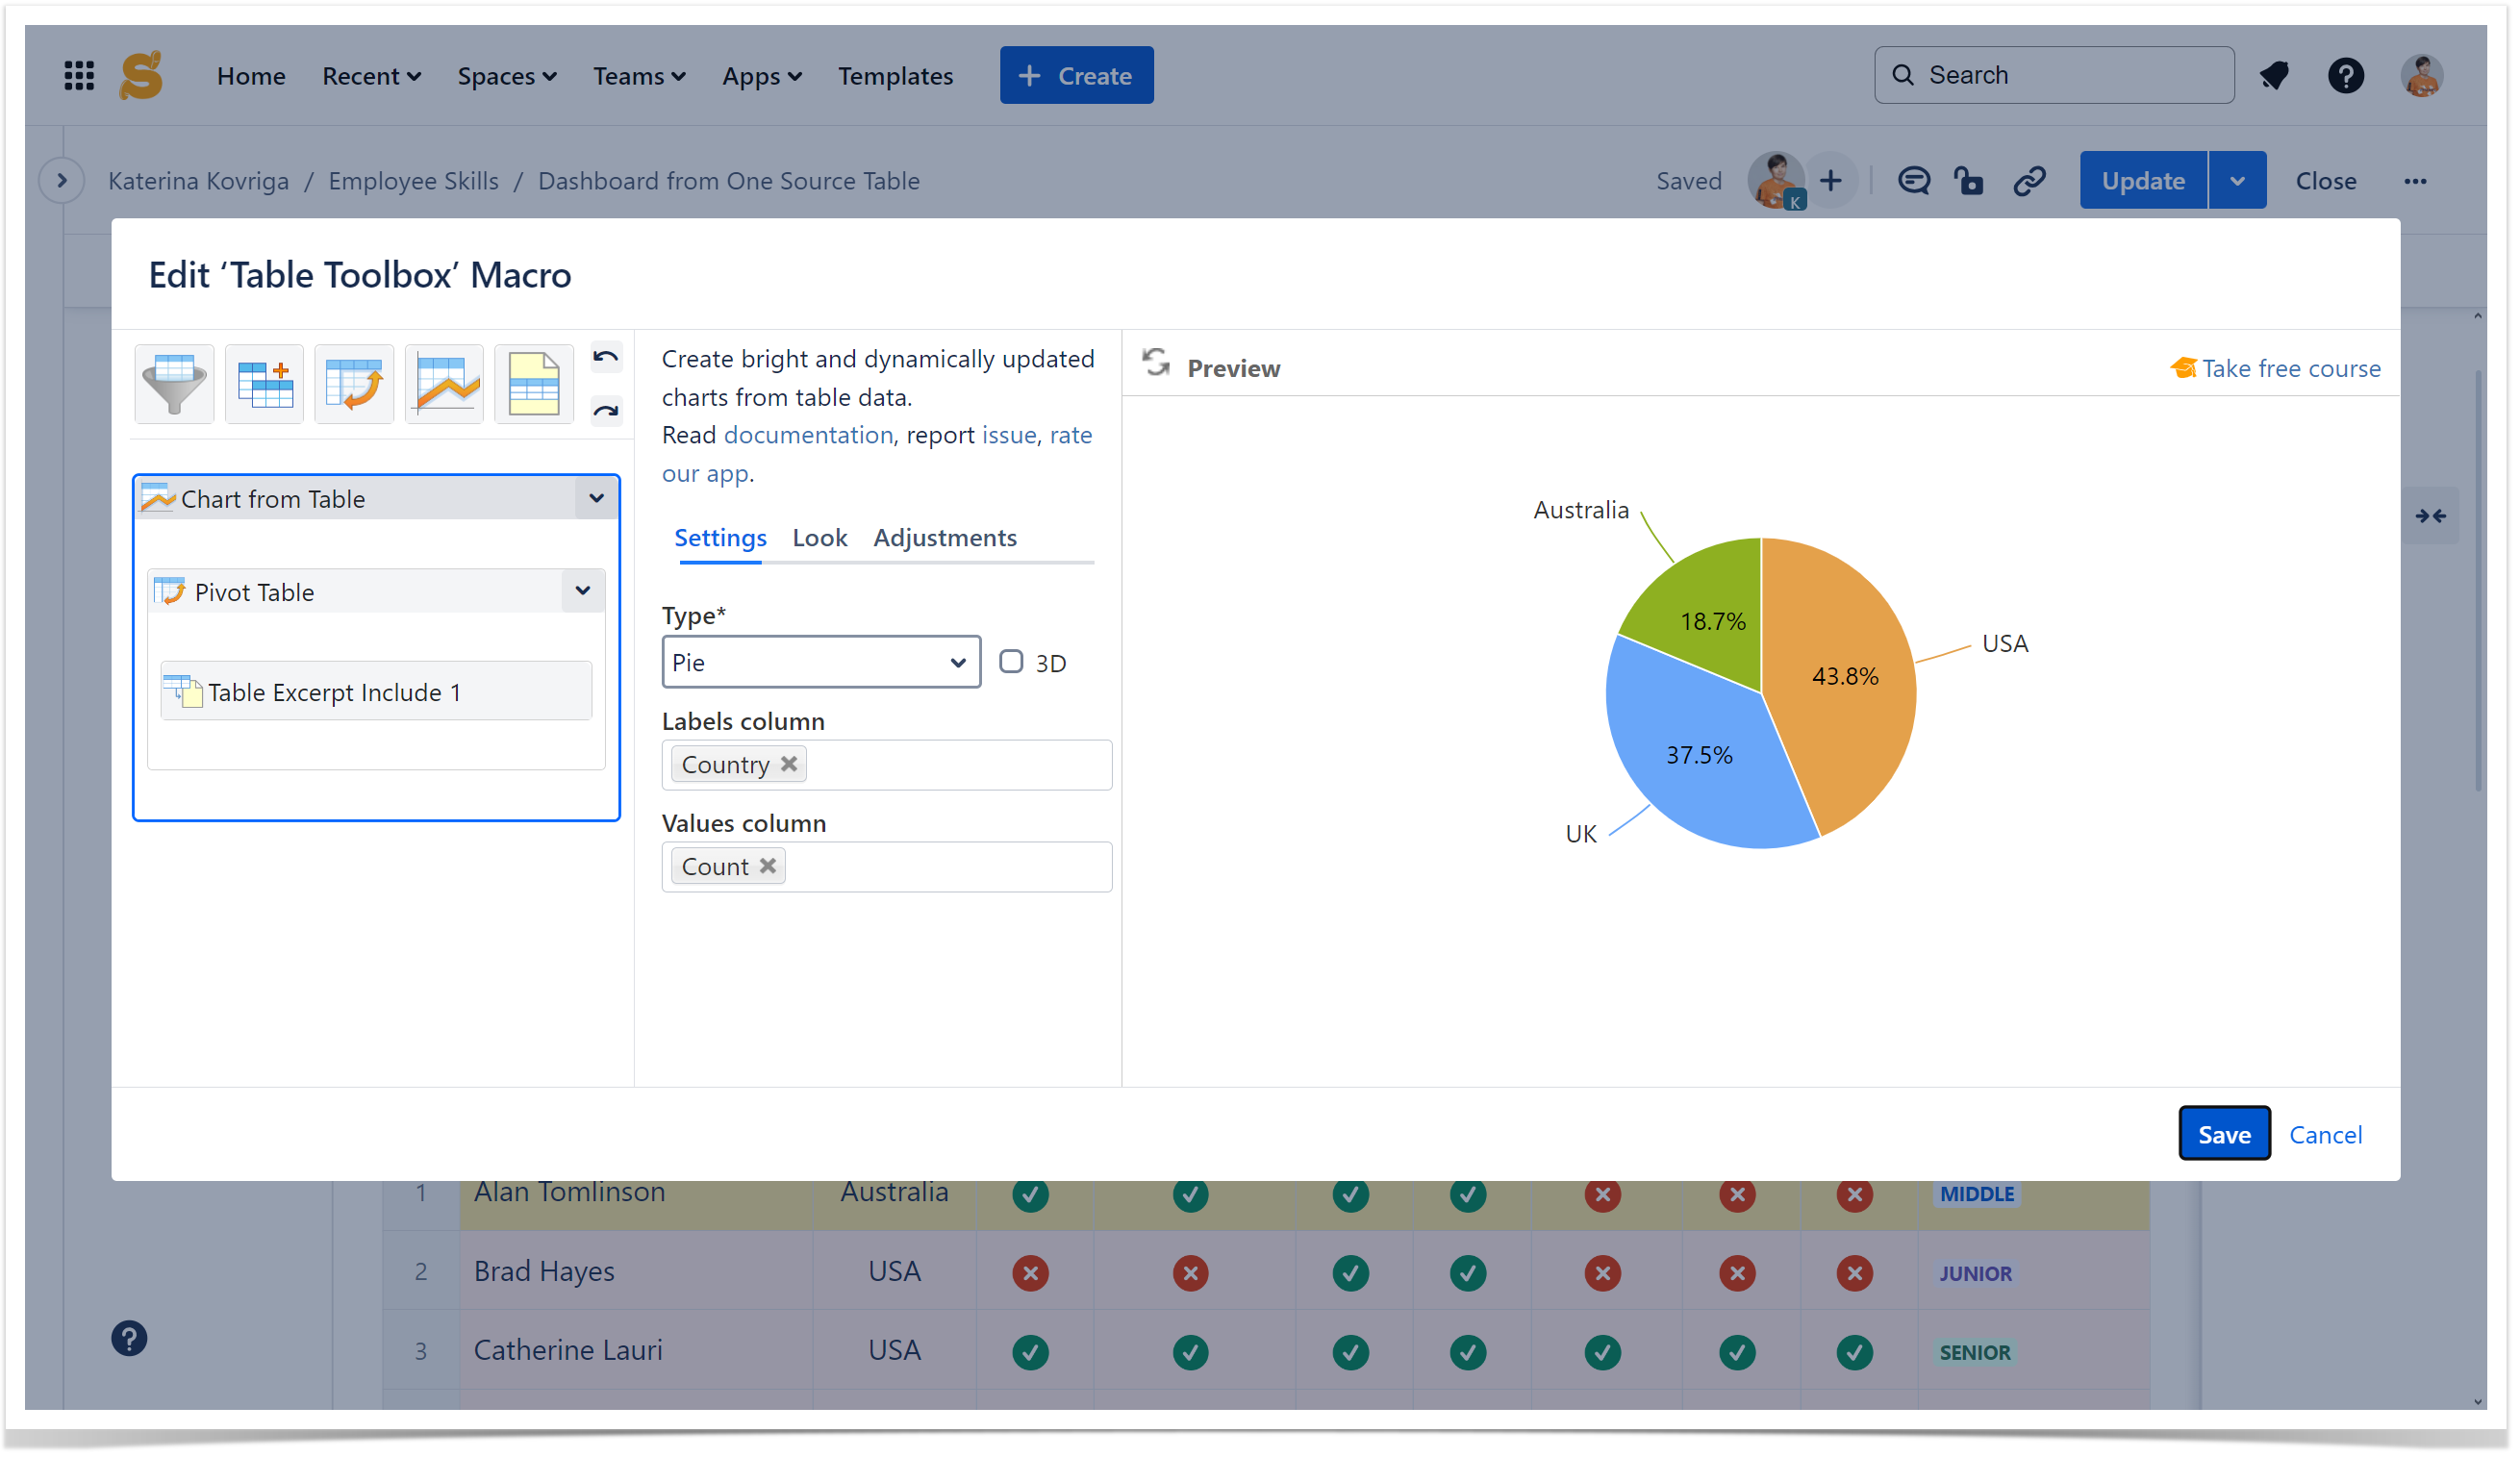Select Table Excerpt Include 1 item
Viewport: 2520px width, 1457px height.
(x=334, y=692)
